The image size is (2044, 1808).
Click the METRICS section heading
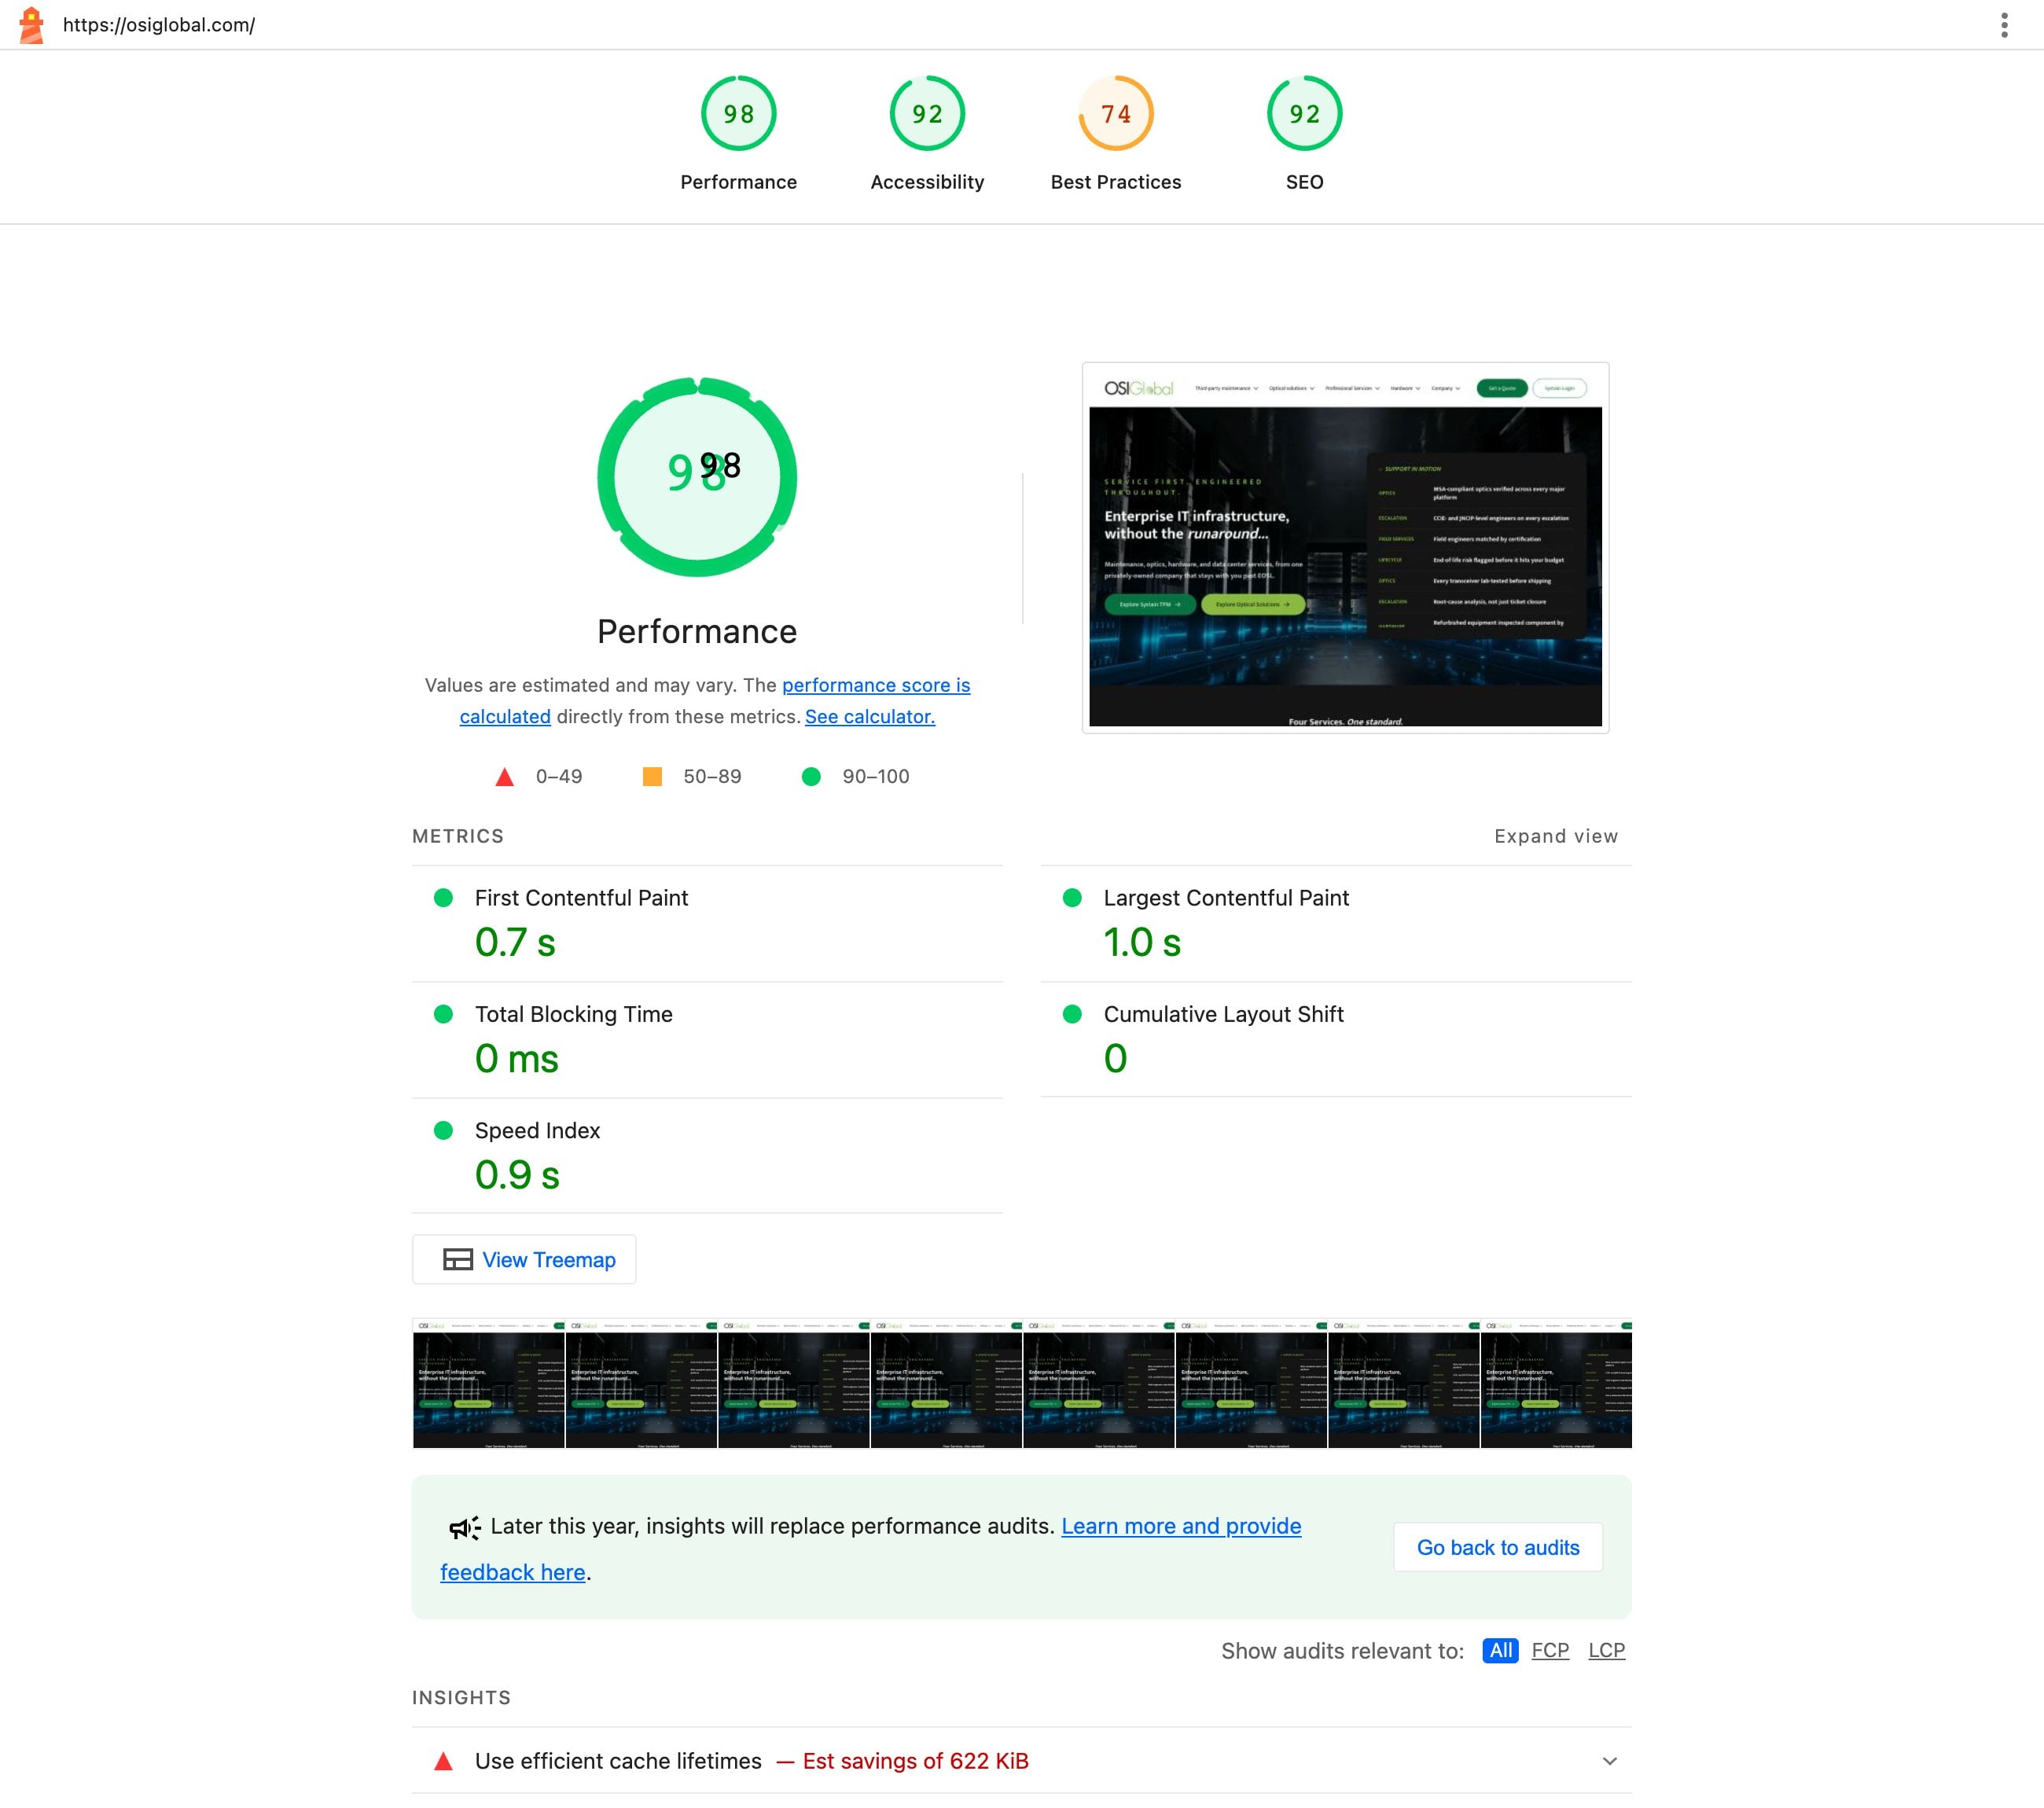click(x=458, y=836)
